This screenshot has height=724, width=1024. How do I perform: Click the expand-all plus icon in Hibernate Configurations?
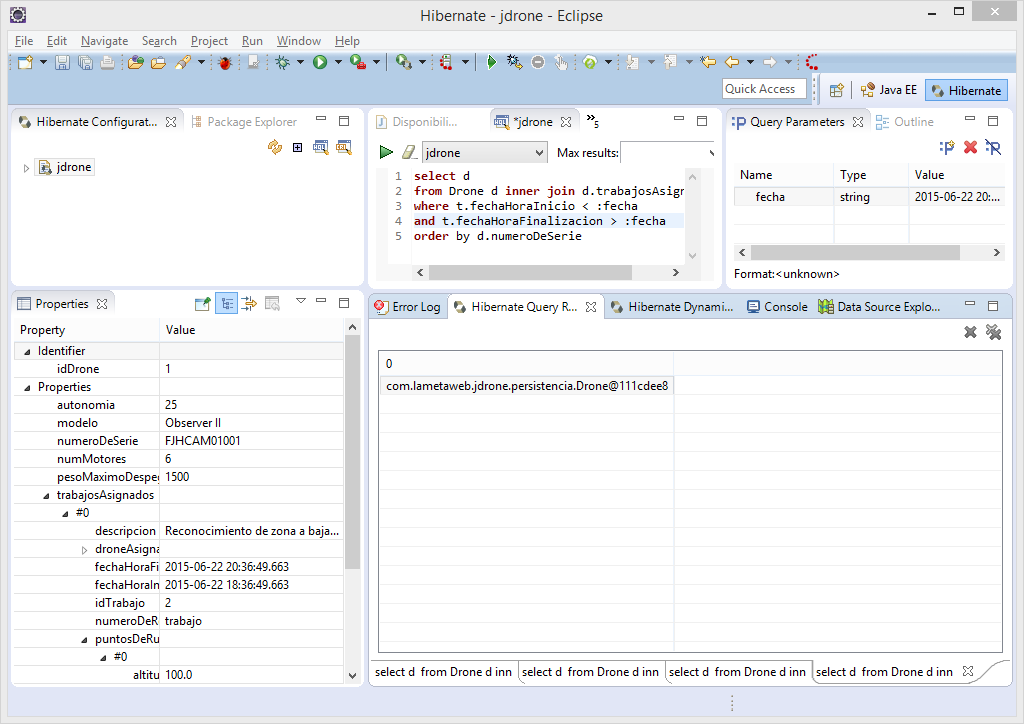click(298, 148)
